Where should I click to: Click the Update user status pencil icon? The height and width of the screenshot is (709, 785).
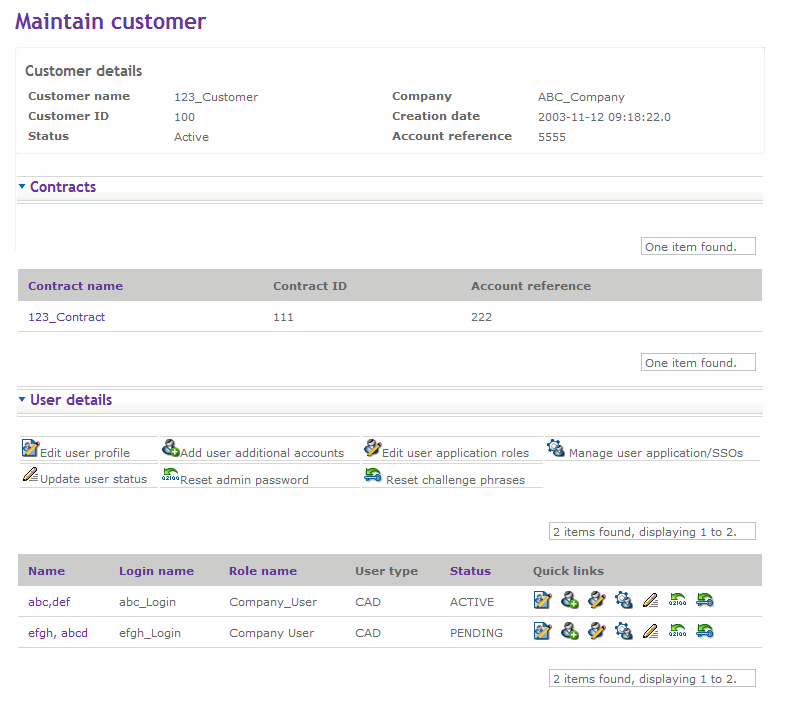30,474
